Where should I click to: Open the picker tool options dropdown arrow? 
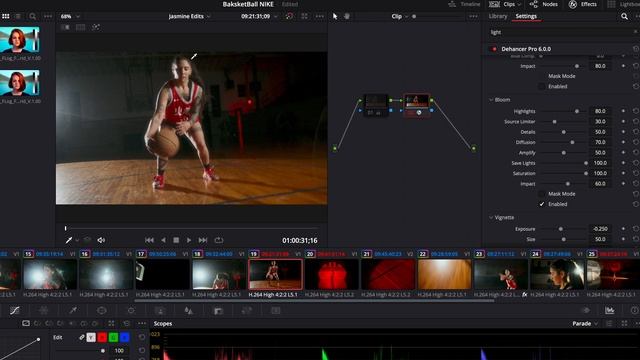coord(77,240)
